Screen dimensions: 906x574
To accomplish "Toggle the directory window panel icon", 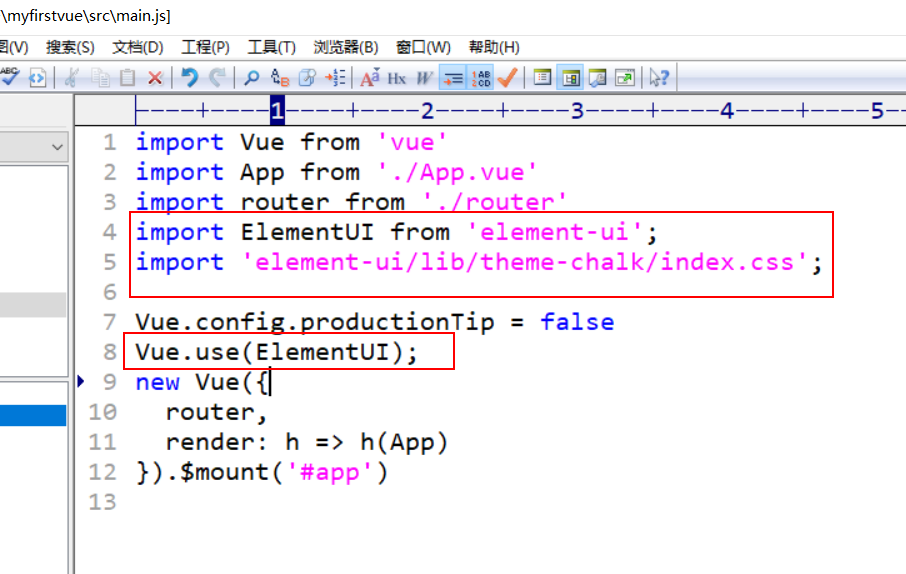I will [x=570, y=77].
